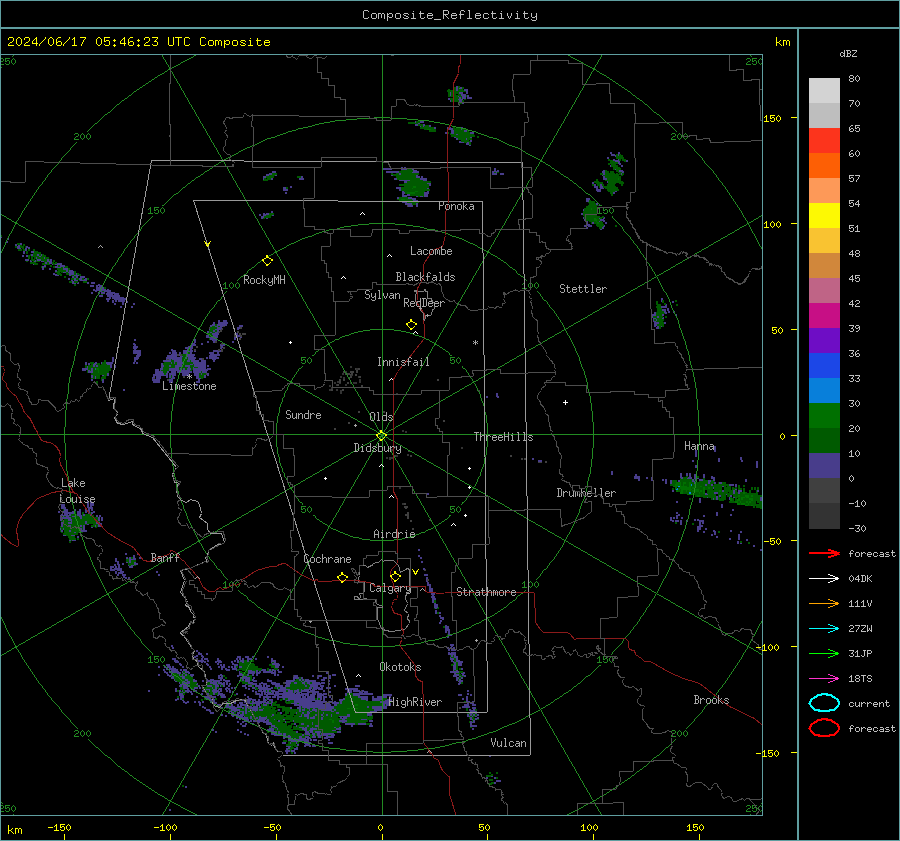Click the Limestone label
Image resolution: width=900 pixels, height=841 pixels.
click(189, 386)
